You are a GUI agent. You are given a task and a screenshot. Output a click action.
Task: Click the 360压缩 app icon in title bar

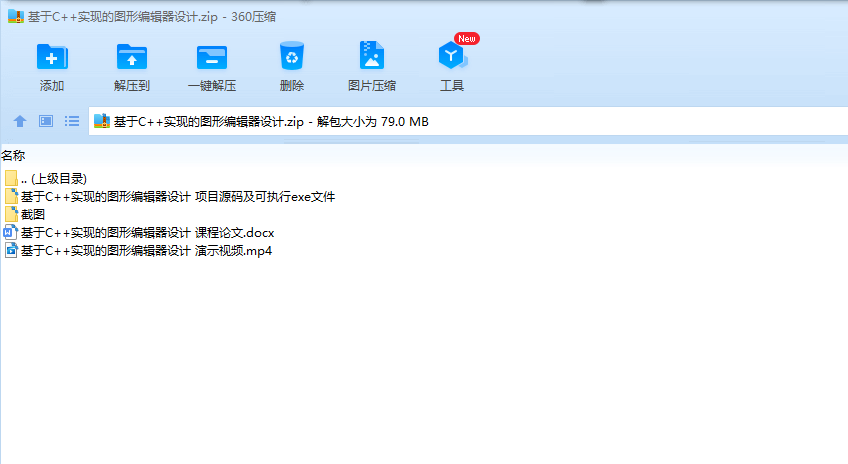click(x=16, y=16)
